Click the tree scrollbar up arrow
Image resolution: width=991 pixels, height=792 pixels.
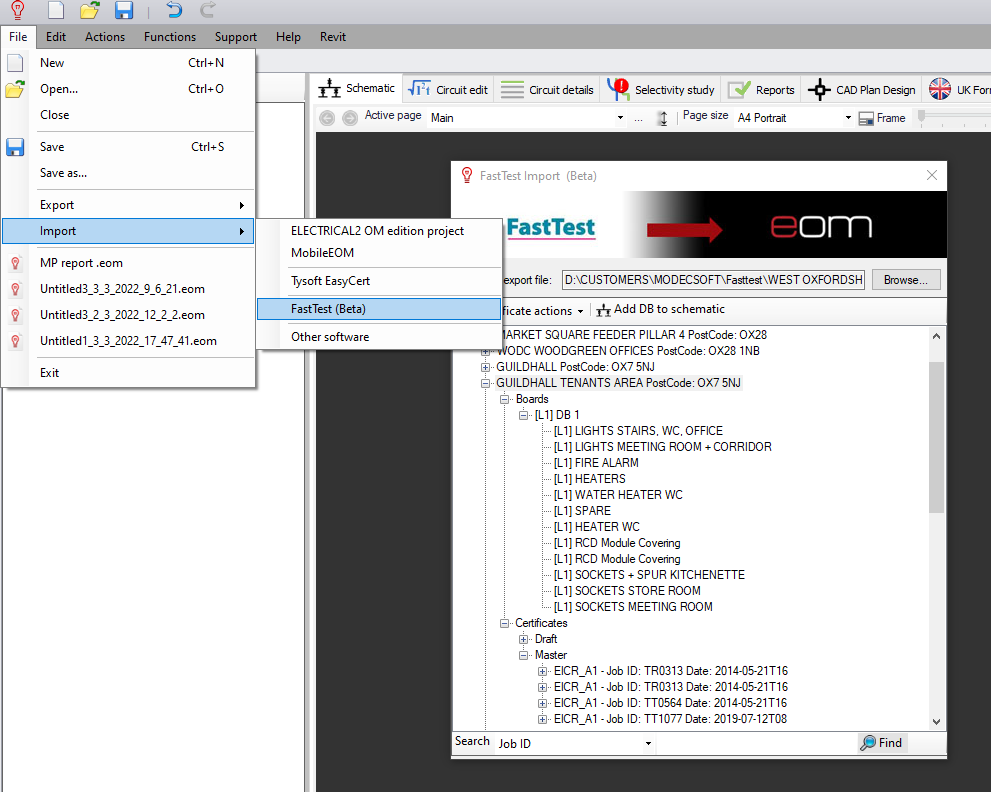point(937,336)
